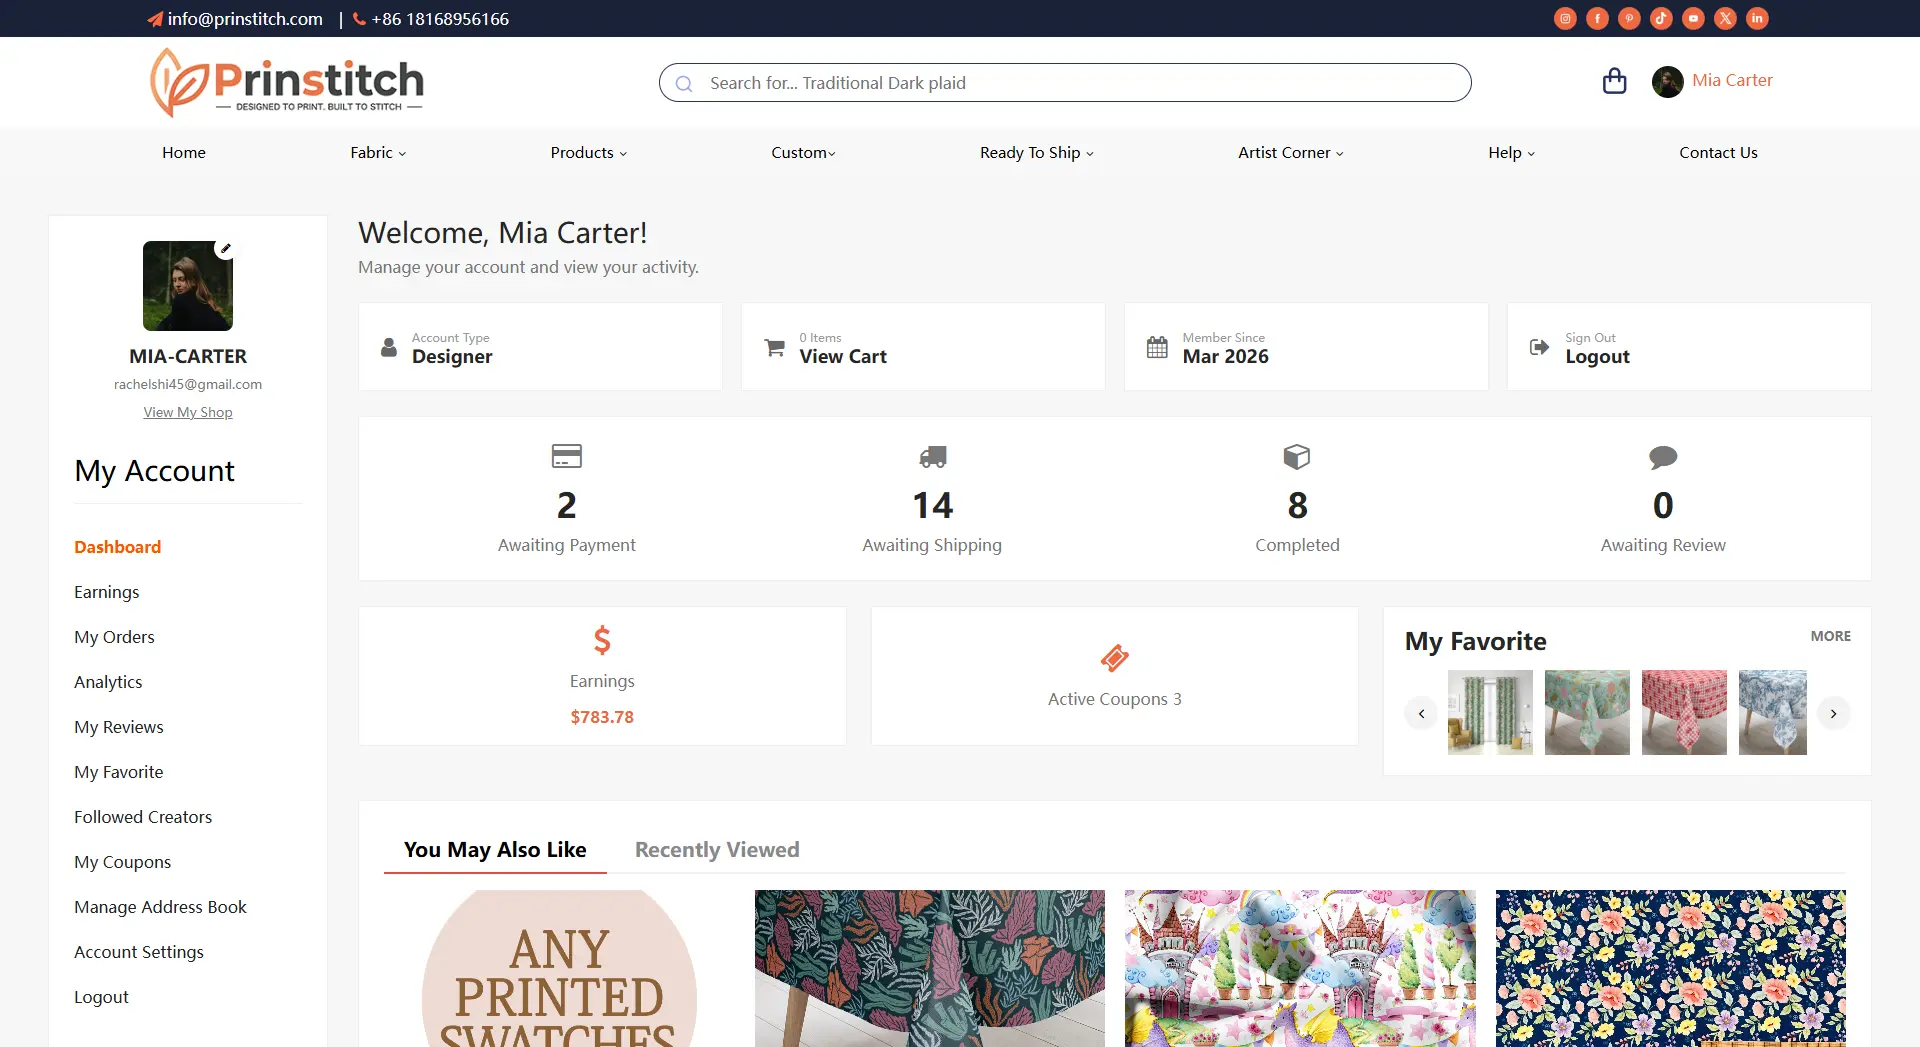Click the Awaiting Payment credit card icon
Viewport: 1920px width, 1047px height.
[x=566, y=456]
